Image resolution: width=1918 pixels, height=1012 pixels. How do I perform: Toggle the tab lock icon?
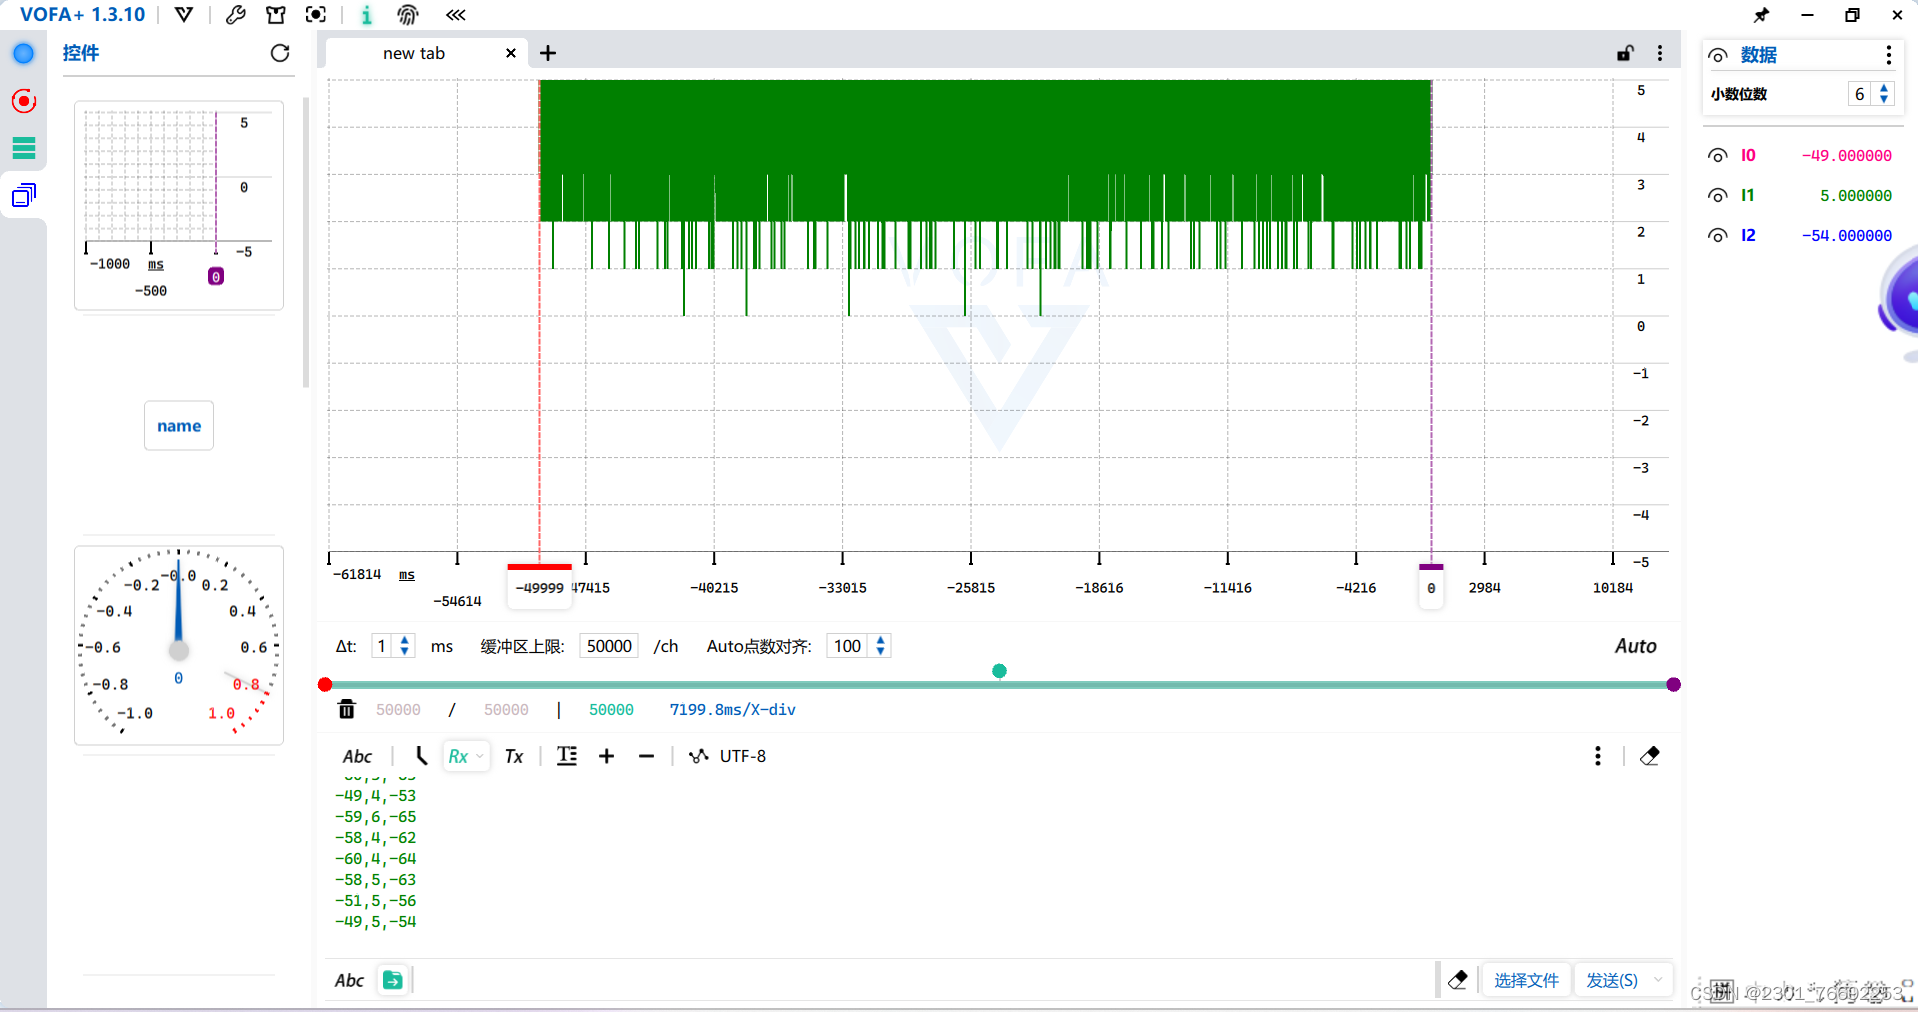tap(1625, 53)
